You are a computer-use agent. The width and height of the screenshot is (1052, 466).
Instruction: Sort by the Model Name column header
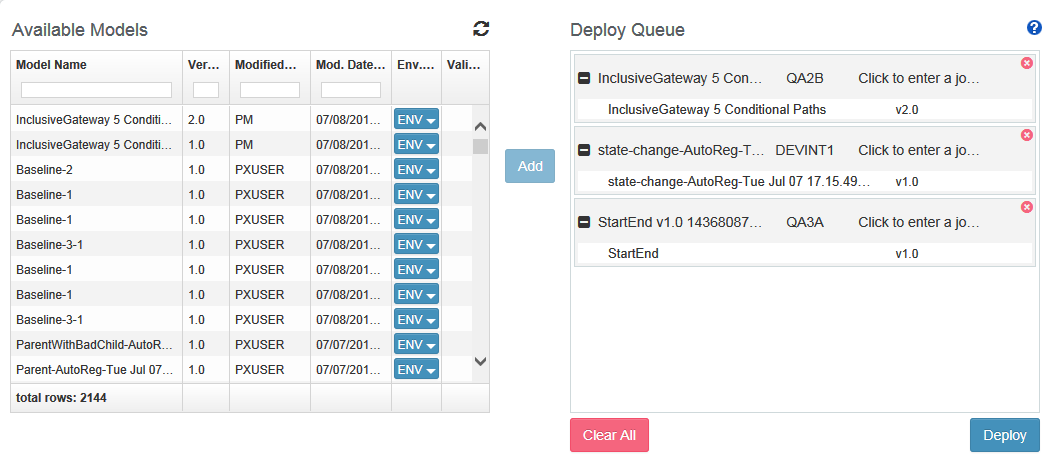point(51,65)
